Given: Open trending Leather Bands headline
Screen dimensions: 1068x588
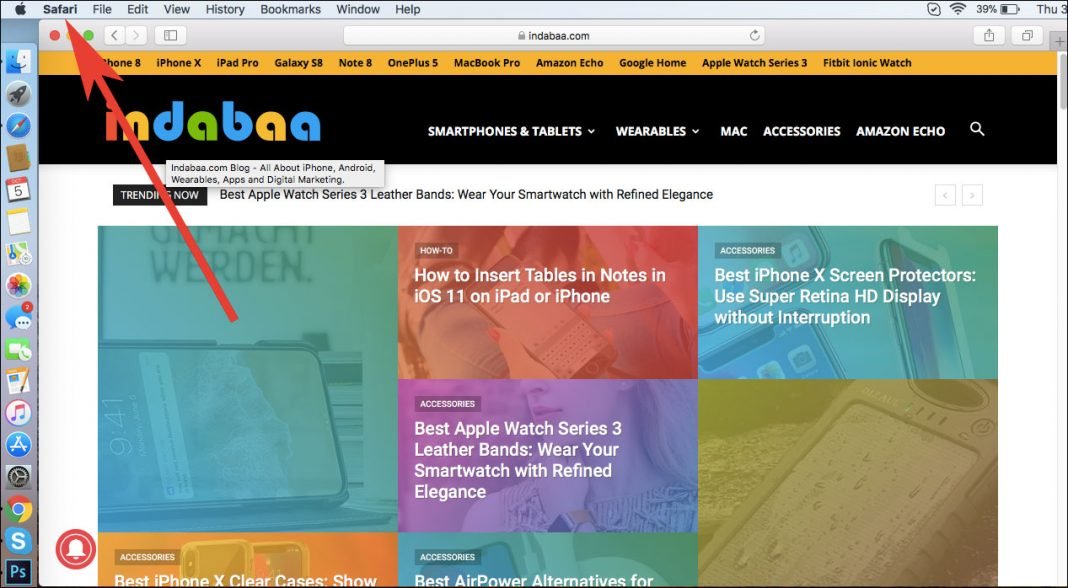Looking at the screenshot, I should [466, 194].
